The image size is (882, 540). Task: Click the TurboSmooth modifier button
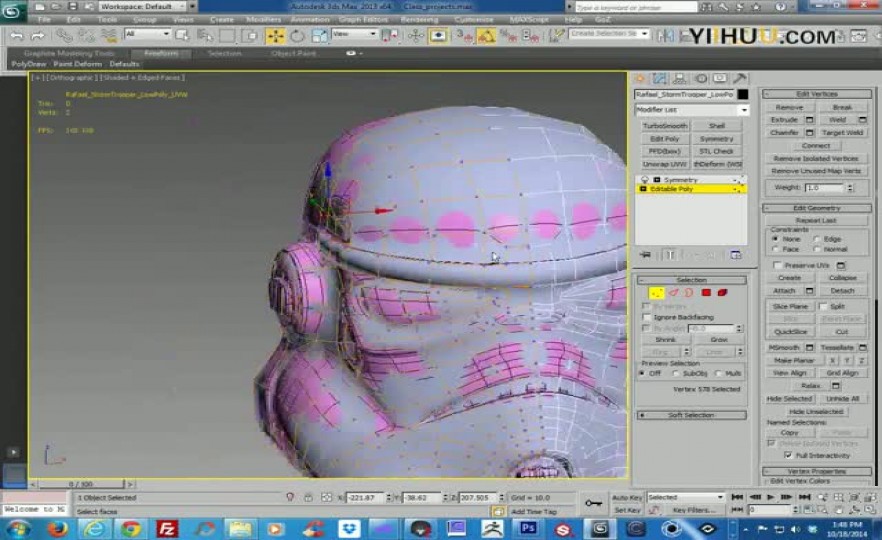(x=664, y=126)
